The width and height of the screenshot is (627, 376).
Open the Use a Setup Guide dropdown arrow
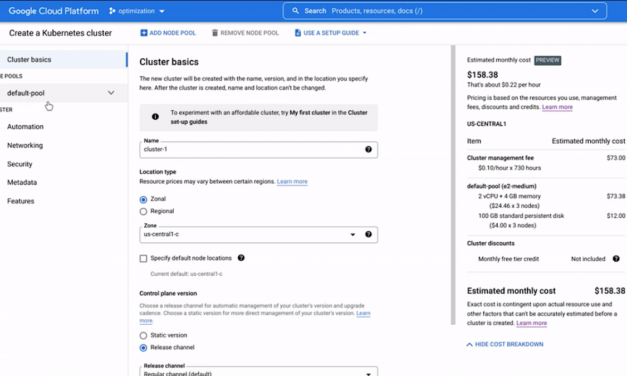(x=365, y=33)
